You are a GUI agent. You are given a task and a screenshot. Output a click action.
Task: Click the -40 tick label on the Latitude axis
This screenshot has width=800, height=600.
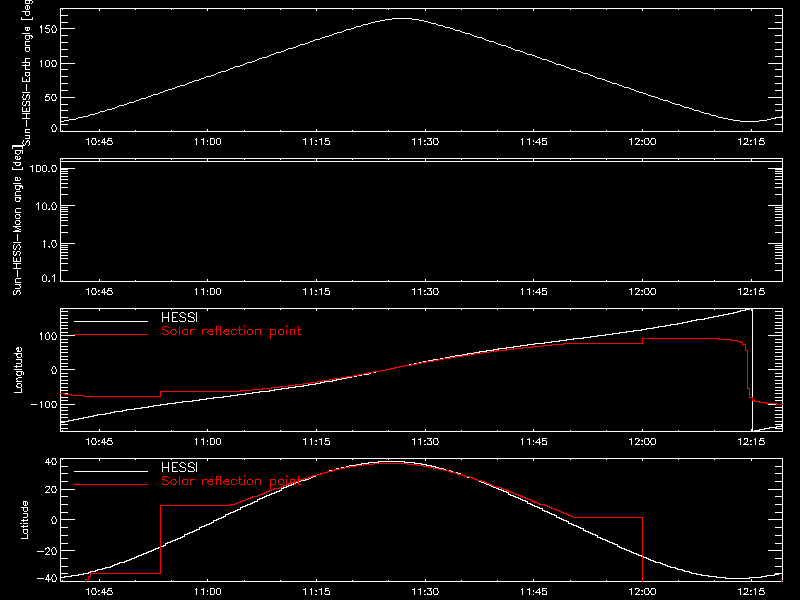(48, 579)
